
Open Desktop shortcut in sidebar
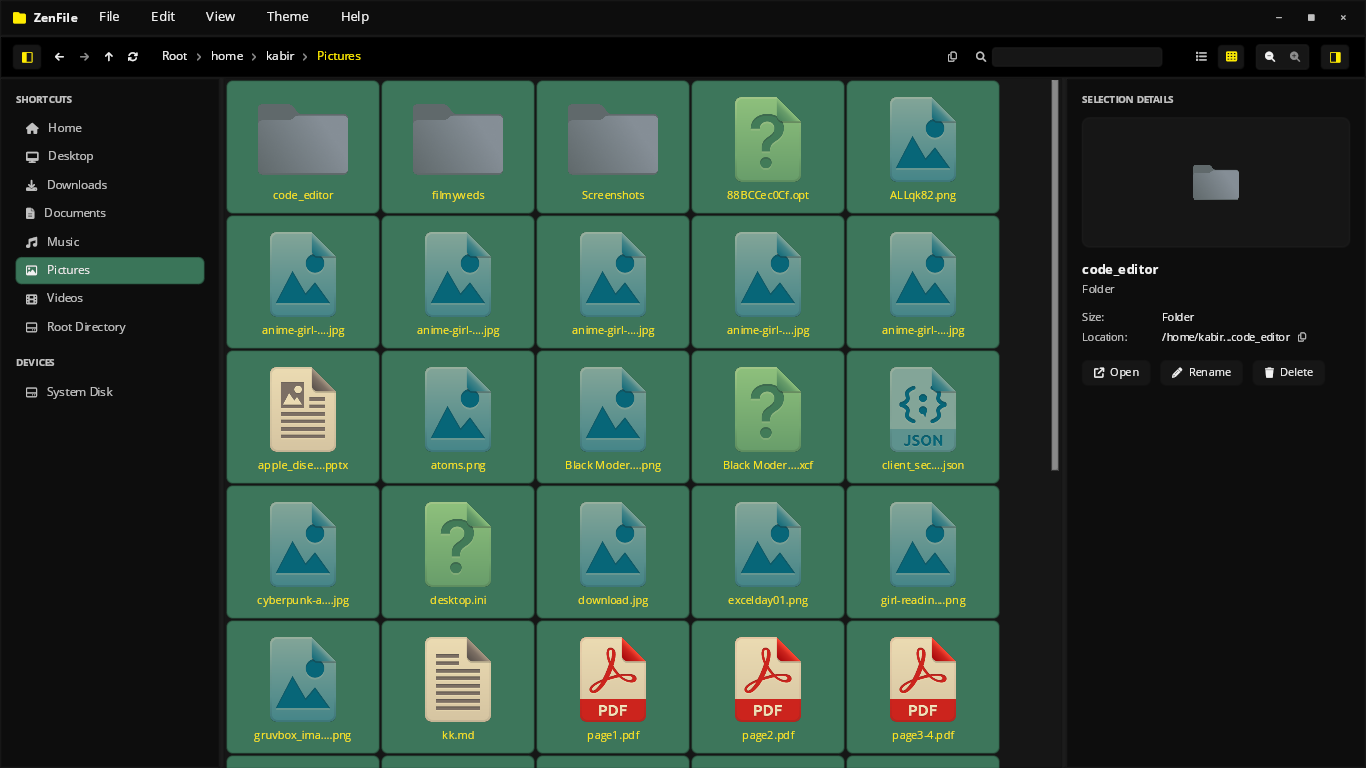110,156
